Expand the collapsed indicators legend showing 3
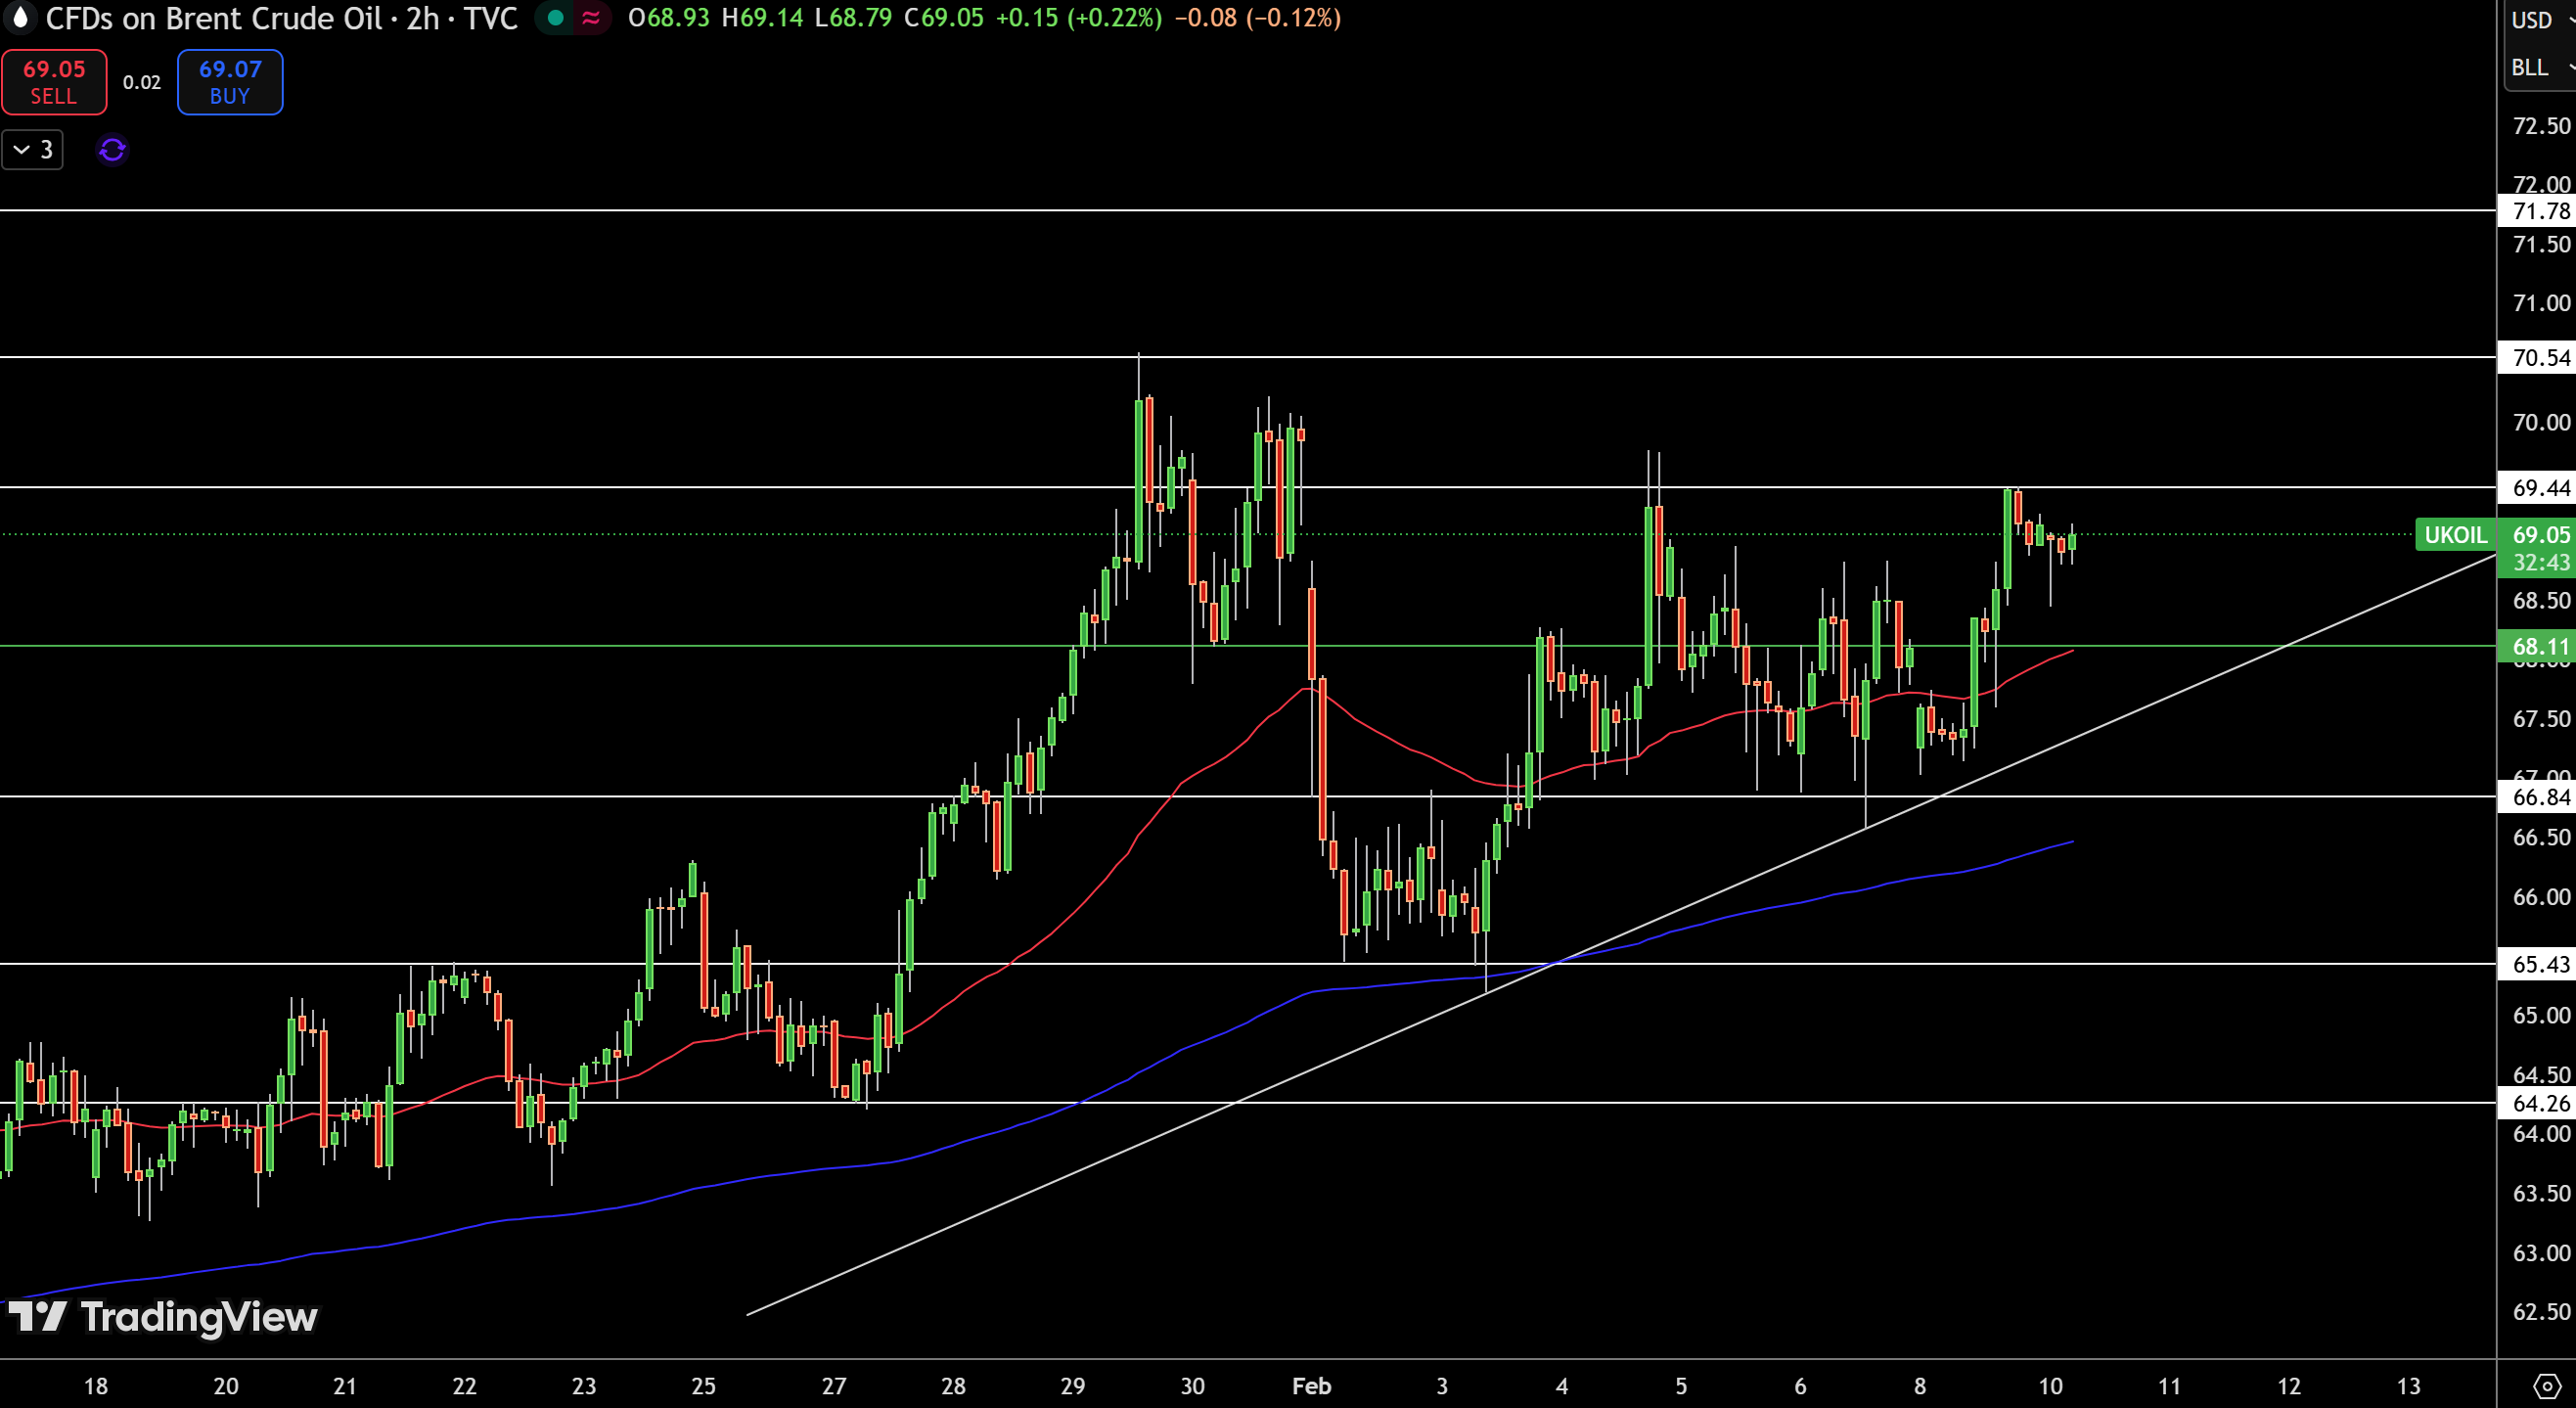 (33, 150)
